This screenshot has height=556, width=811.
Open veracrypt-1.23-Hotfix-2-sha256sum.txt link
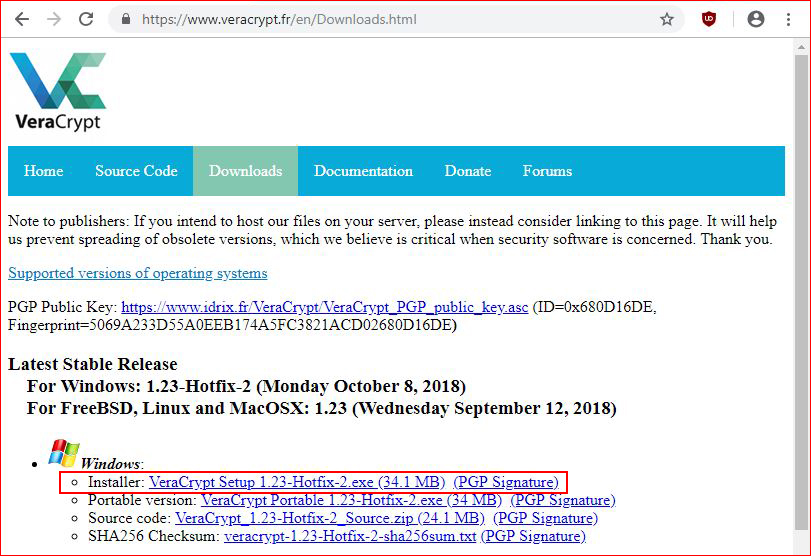point(350,536)
